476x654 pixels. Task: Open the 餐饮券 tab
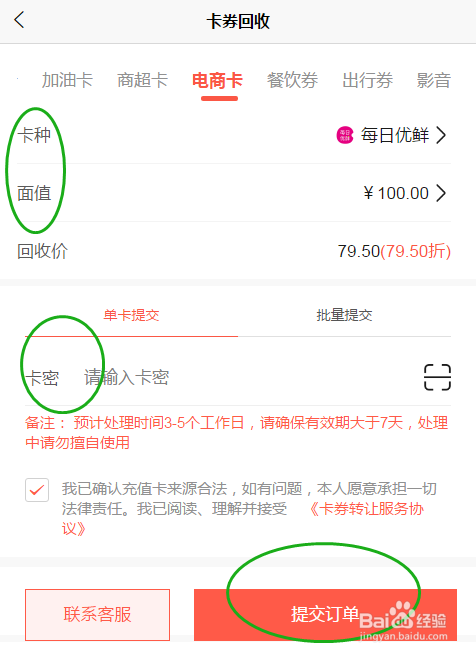(292, 80)
